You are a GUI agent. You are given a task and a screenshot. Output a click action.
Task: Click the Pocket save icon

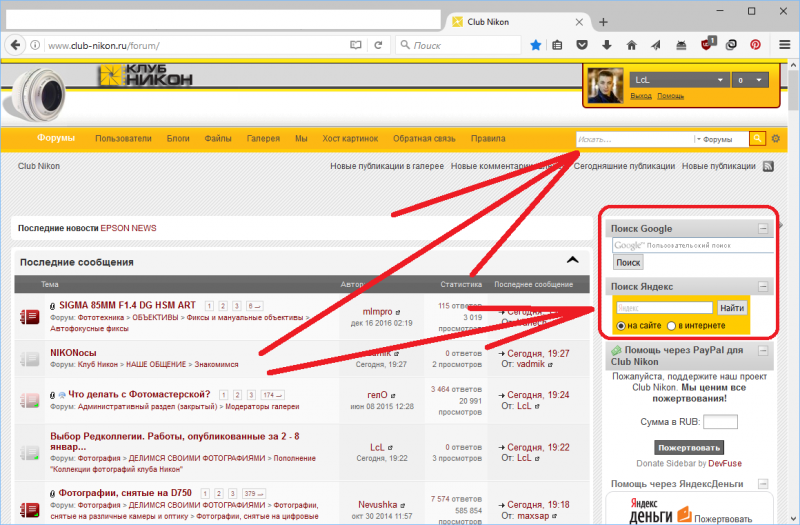582,45
